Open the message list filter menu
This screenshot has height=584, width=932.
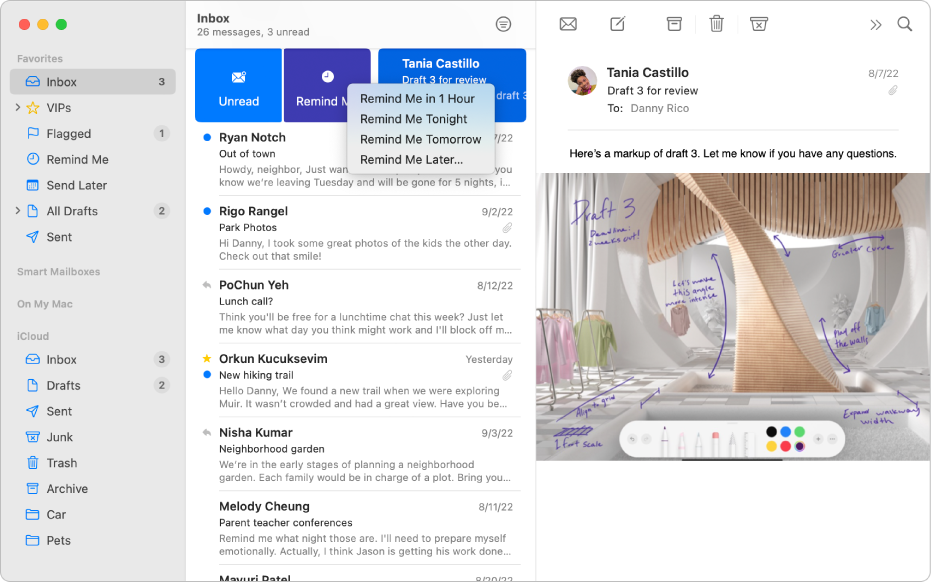(x=503, y=23)
